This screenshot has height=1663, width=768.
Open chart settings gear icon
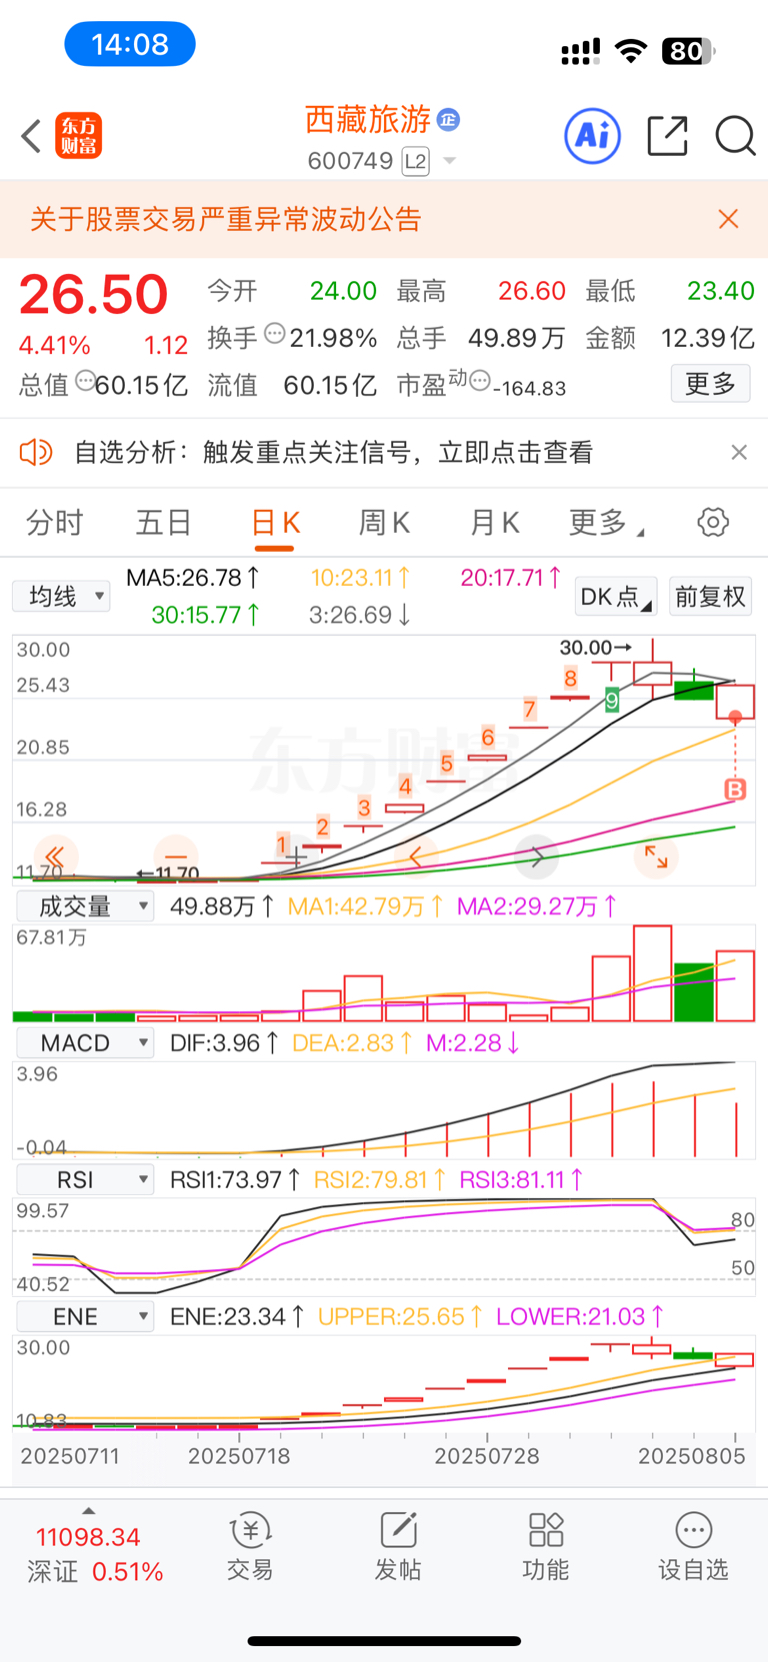click(713, 522)
